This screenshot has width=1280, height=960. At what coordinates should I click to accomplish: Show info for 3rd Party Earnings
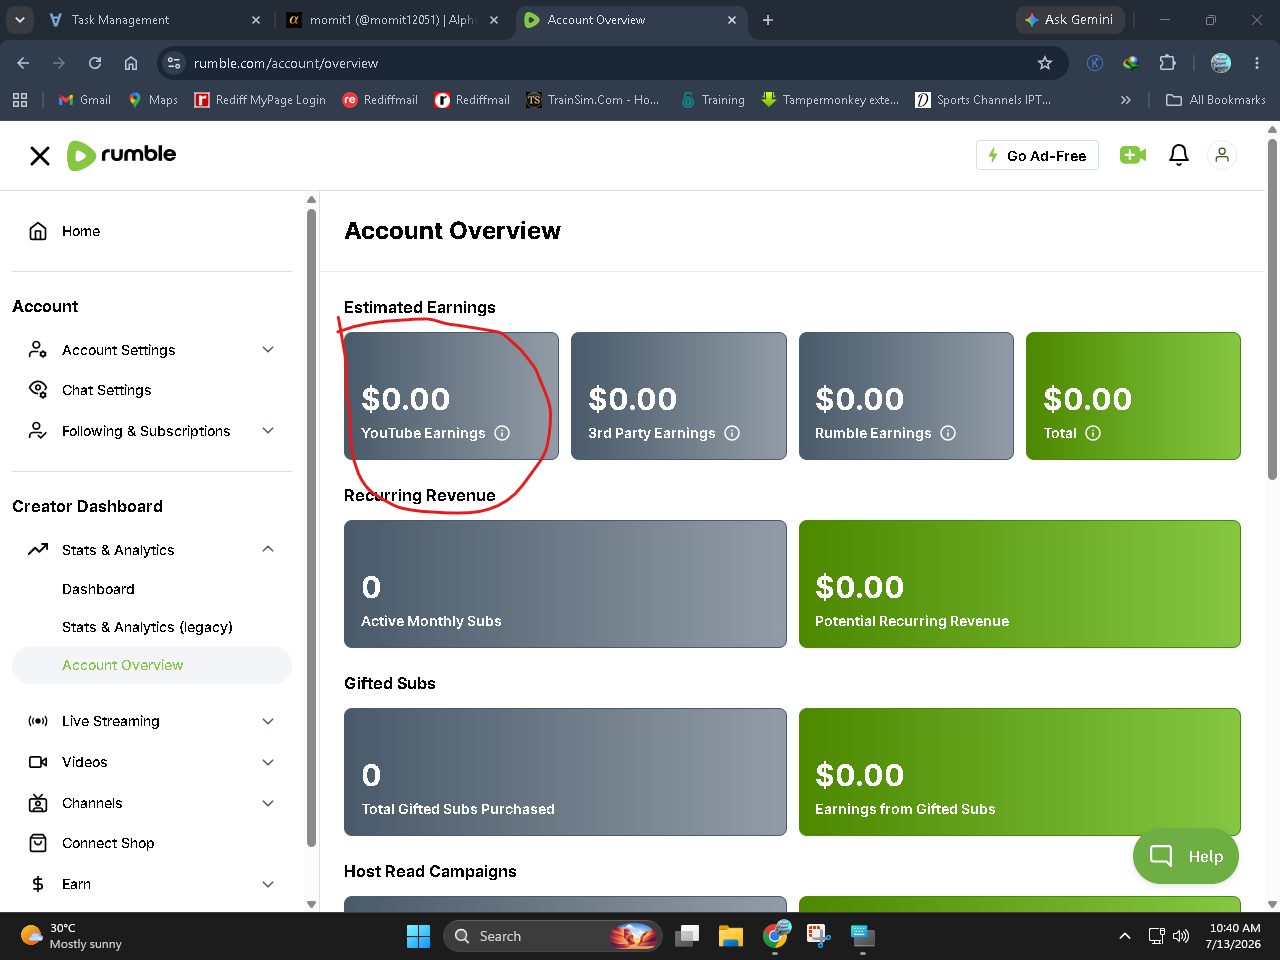coord(732,433)
